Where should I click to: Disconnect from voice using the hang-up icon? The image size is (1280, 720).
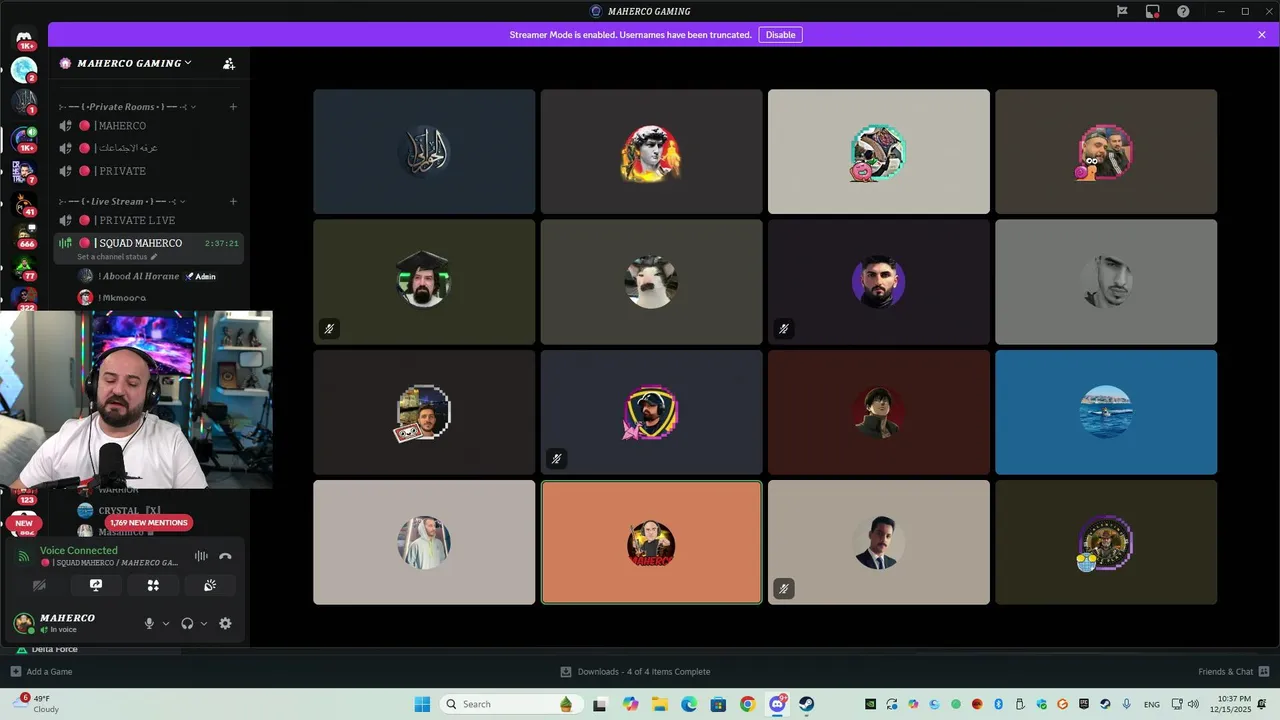[x=225, y=556]
